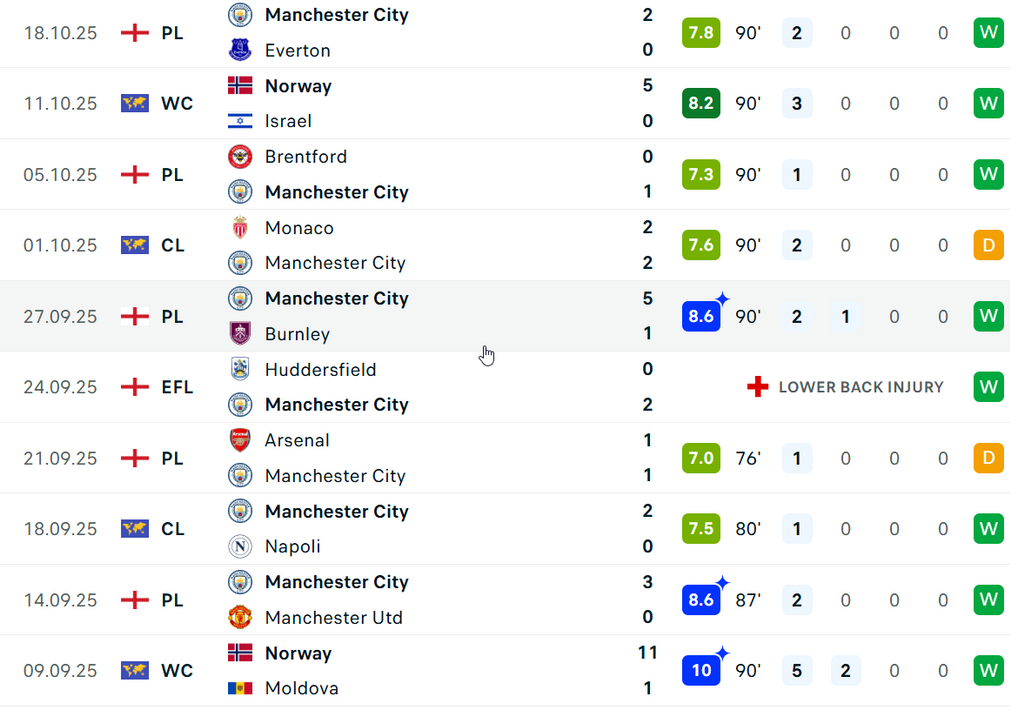The image size is (1024, 717).
Task: Select the 24.09.25 EFL match row date
Action: pos(60,387)
